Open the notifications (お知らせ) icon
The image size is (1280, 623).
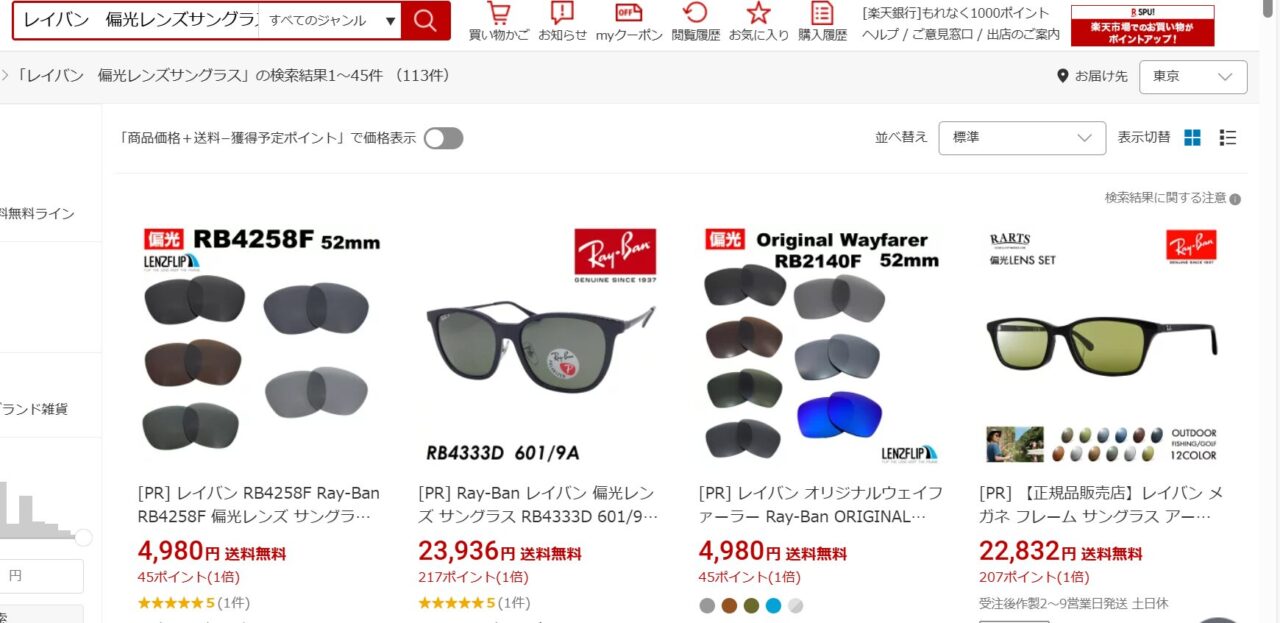[x=562, y=22]
